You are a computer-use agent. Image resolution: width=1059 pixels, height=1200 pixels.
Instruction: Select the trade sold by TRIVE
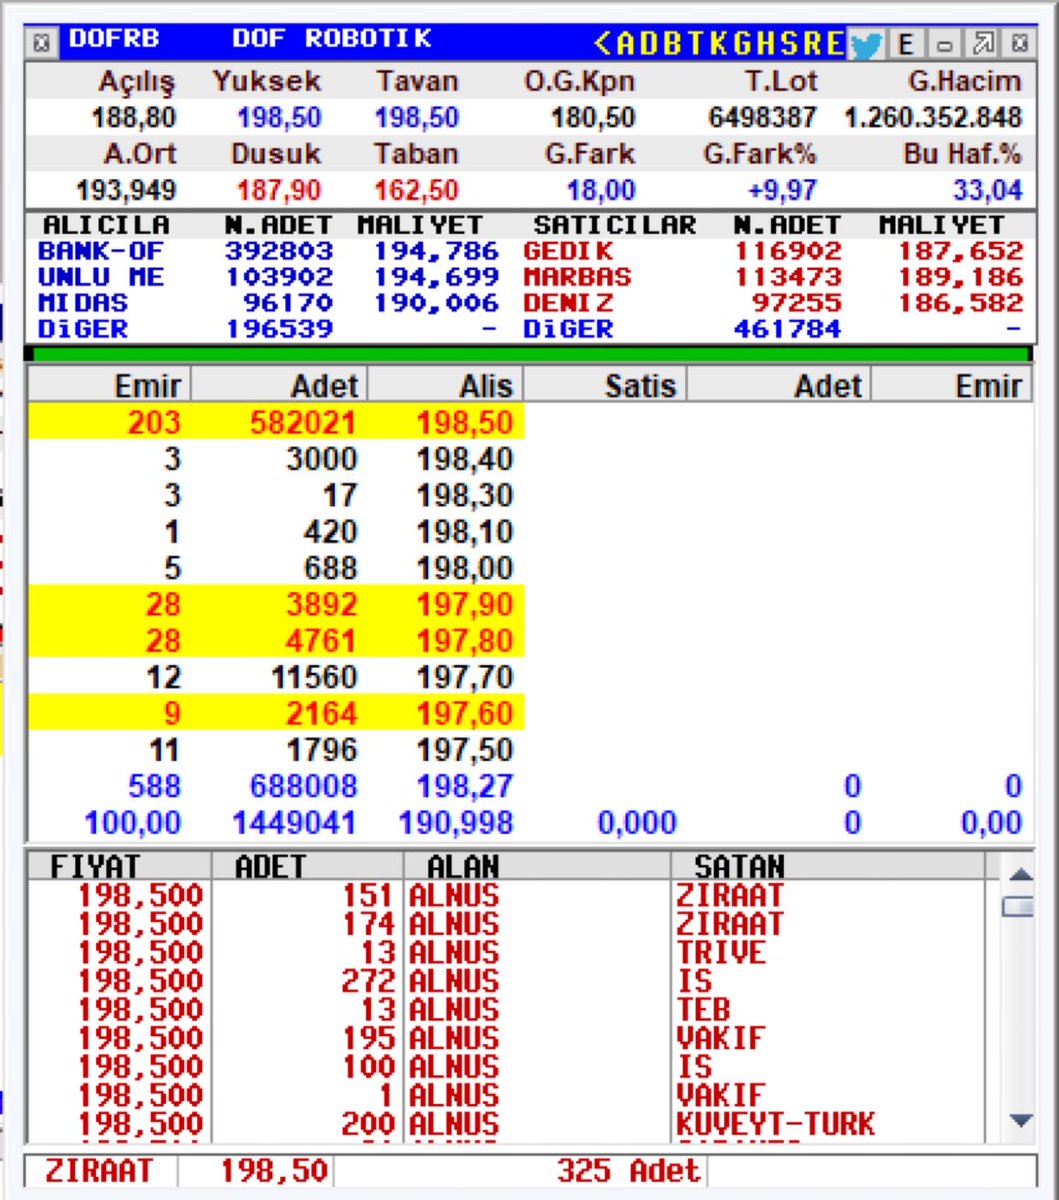click(x=506, y=952)
